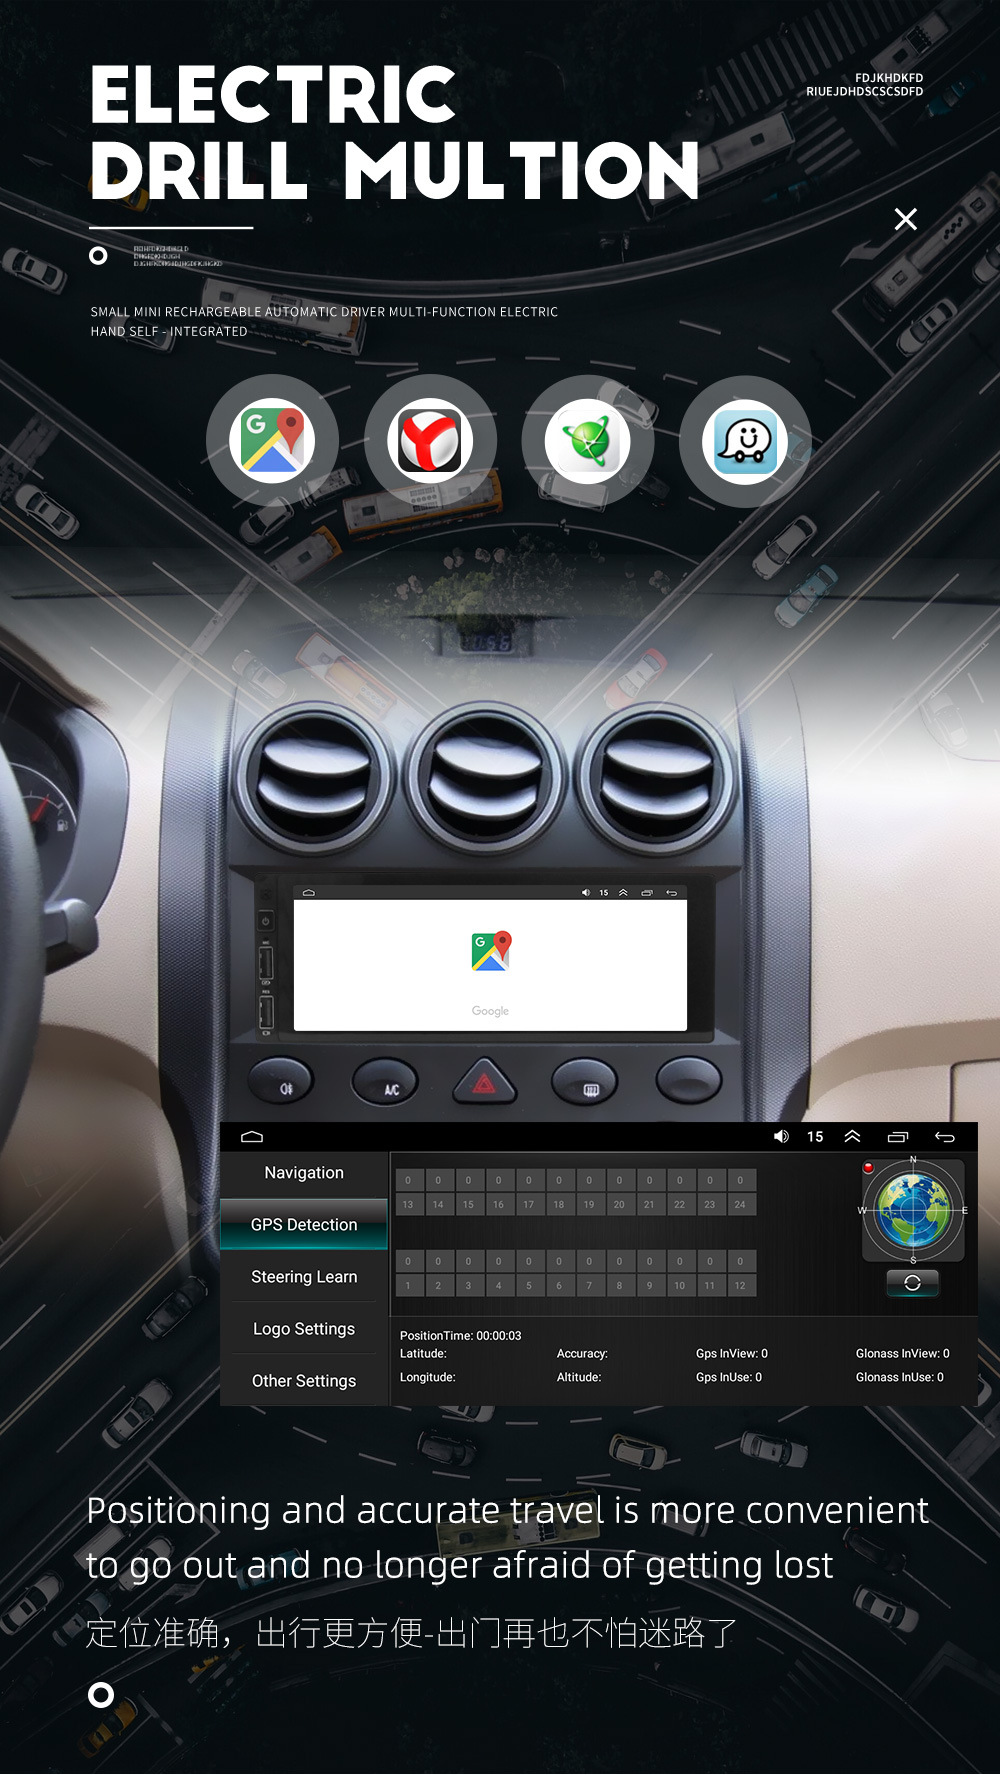Open recent apps icon in the GPS panel bar
Viewport: 1000px width, 1775px height.
click(x=898, y=1137)
